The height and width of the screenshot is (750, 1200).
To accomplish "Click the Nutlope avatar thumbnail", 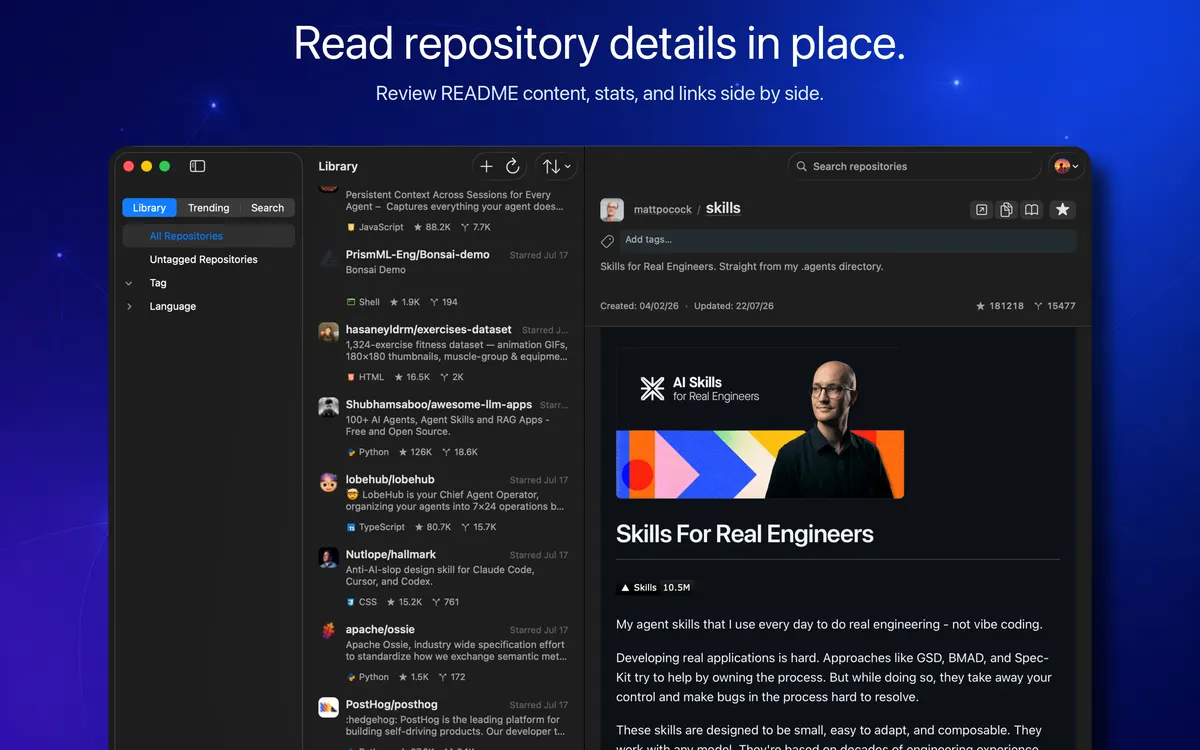I will click(x=328, y=557).
